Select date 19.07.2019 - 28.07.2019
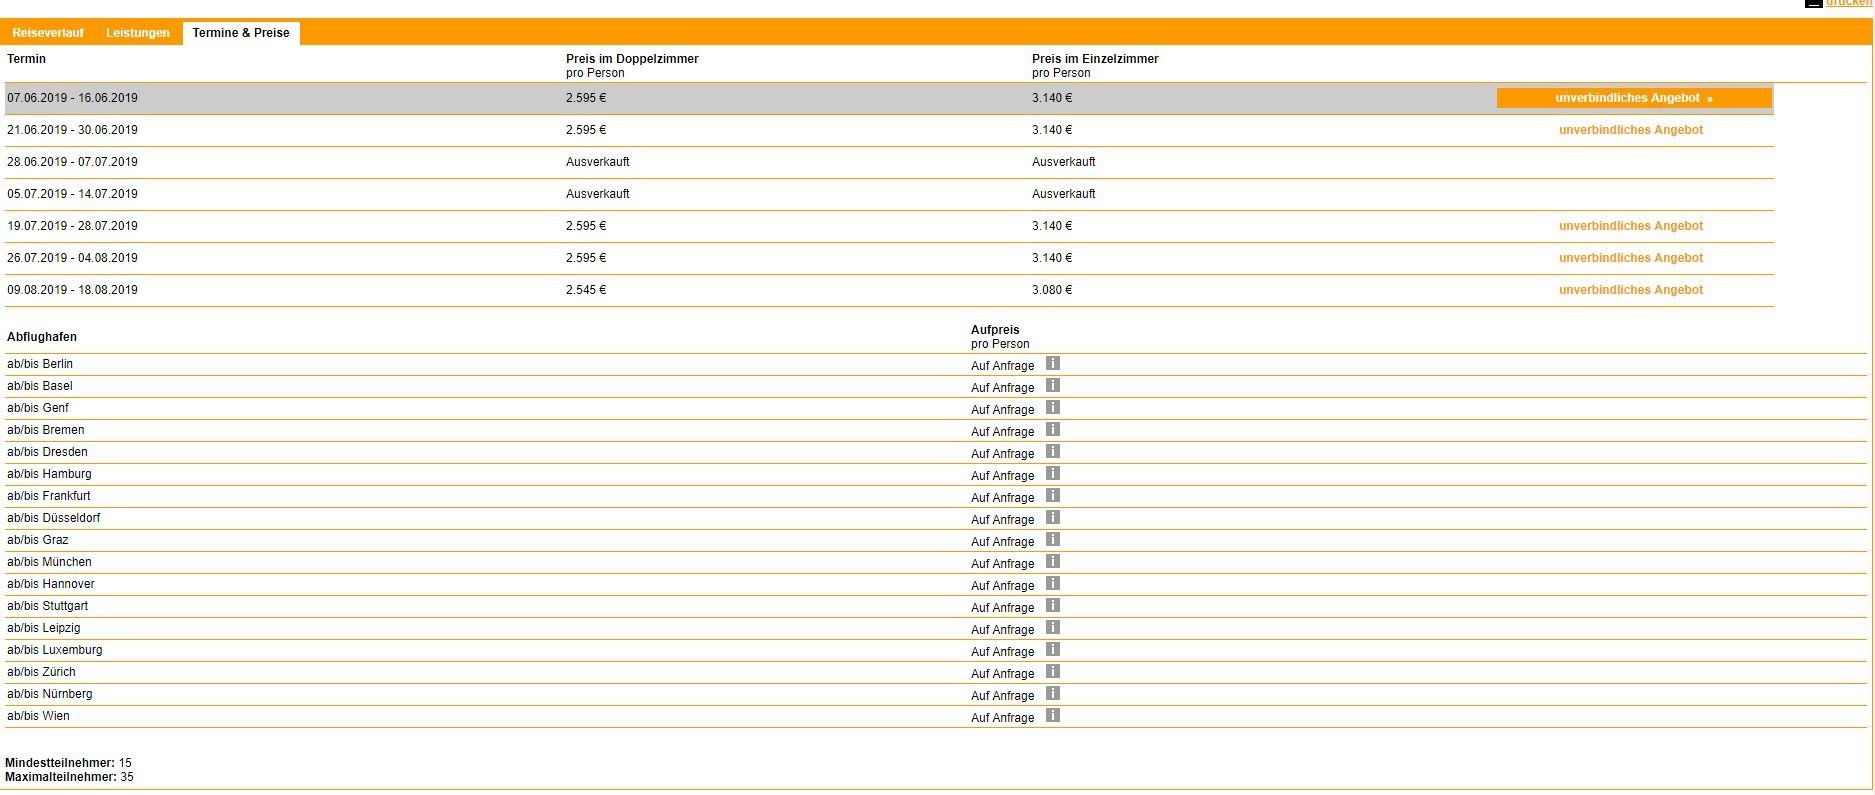 (x=72, y=226)
